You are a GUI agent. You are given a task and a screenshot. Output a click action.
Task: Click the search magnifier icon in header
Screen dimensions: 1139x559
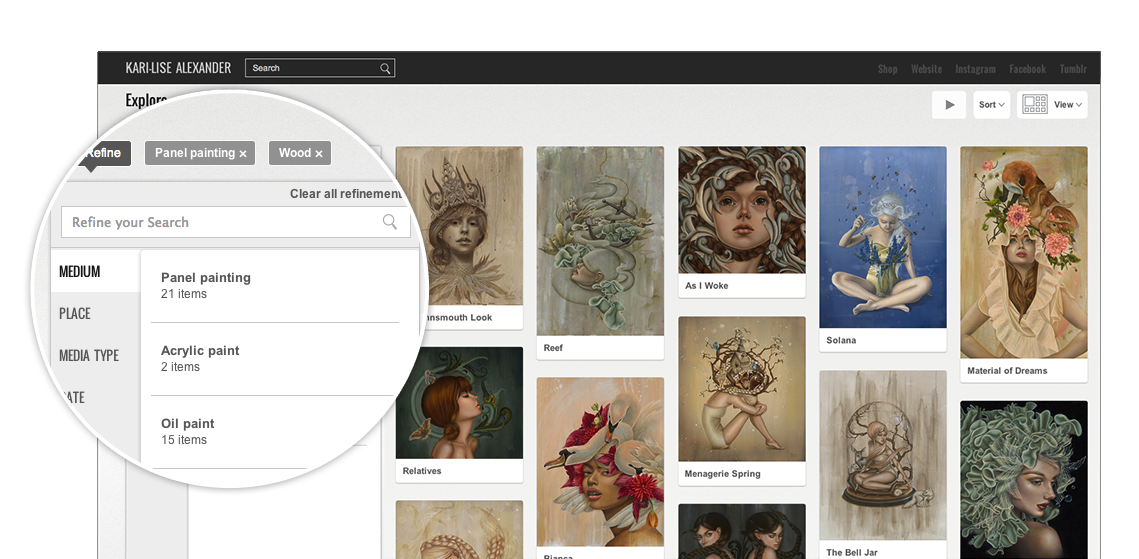(385, 68)
